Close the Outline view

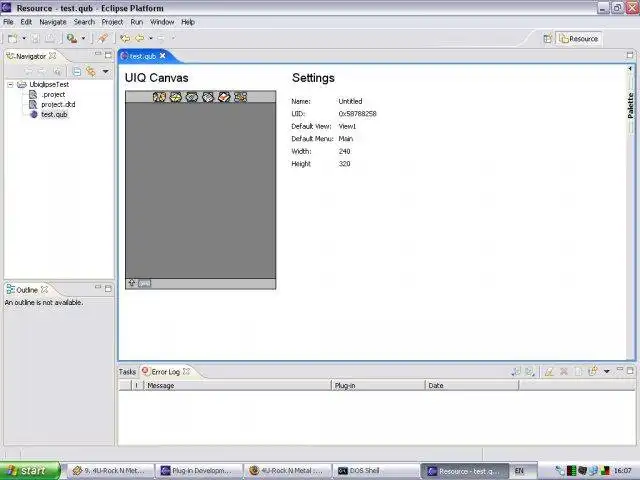click(x=44, y=289)
